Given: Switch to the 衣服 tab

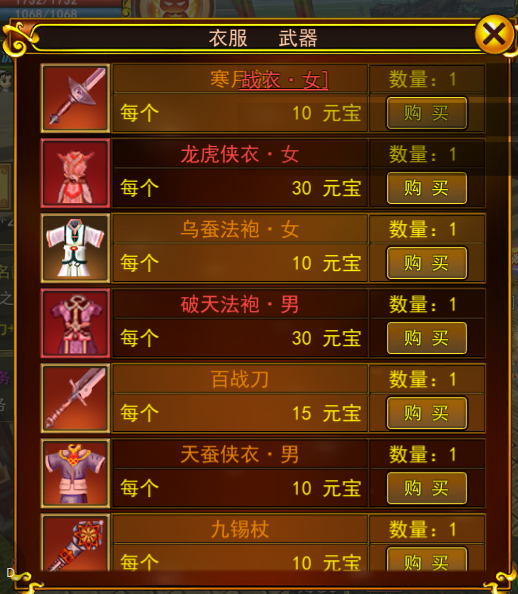Looking at the screenshot, I should pos(228,38).
